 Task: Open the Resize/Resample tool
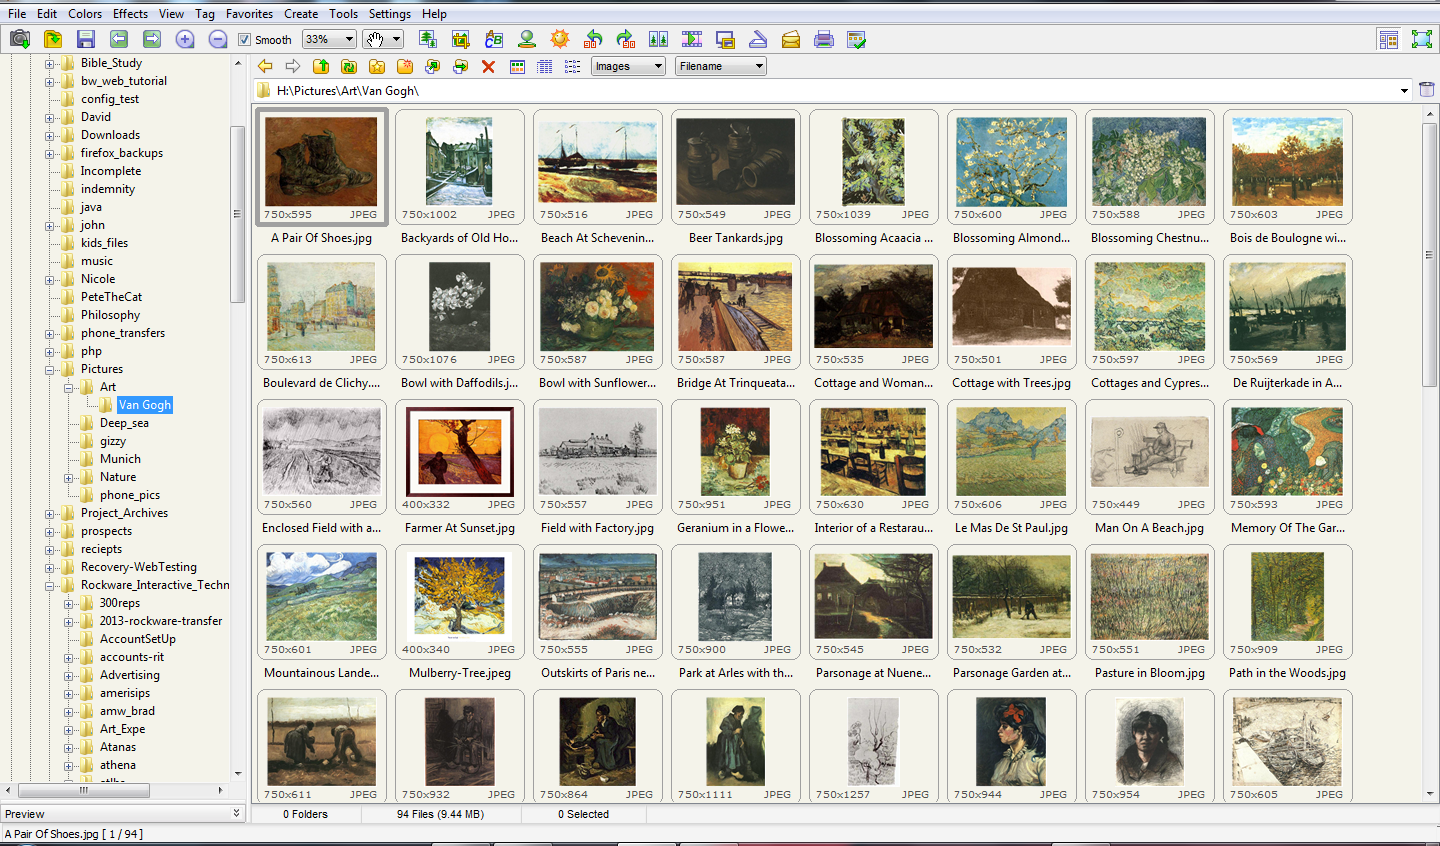point(428,39)
